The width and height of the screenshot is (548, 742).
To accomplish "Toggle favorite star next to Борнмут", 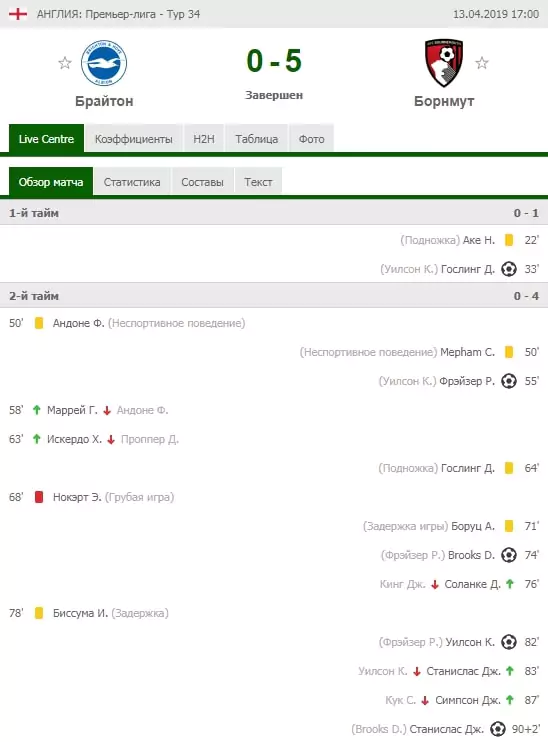I will [482, 63].
